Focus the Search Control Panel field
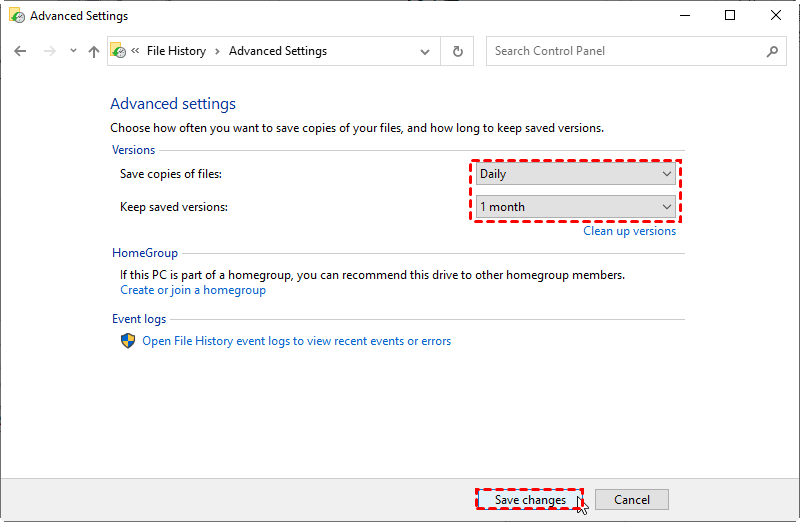 625,51
